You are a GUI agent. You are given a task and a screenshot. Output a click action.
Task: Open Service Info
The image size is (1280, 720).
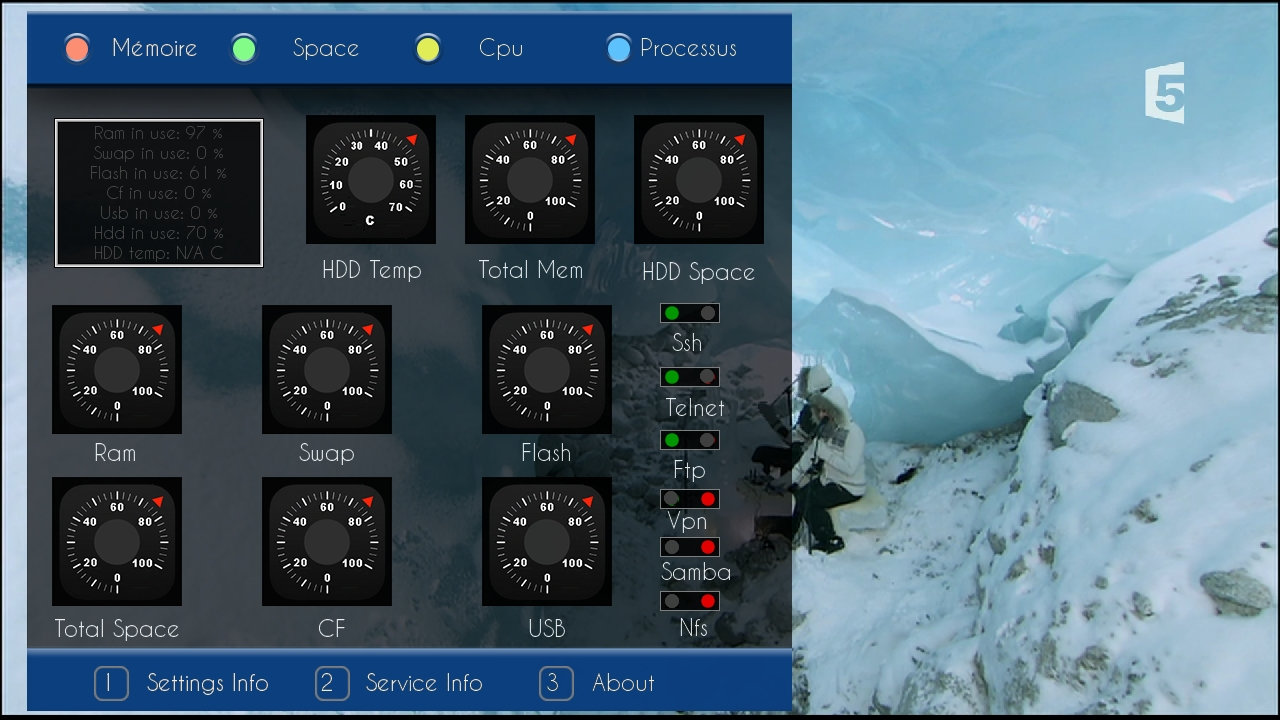click(x=424, y=683)
